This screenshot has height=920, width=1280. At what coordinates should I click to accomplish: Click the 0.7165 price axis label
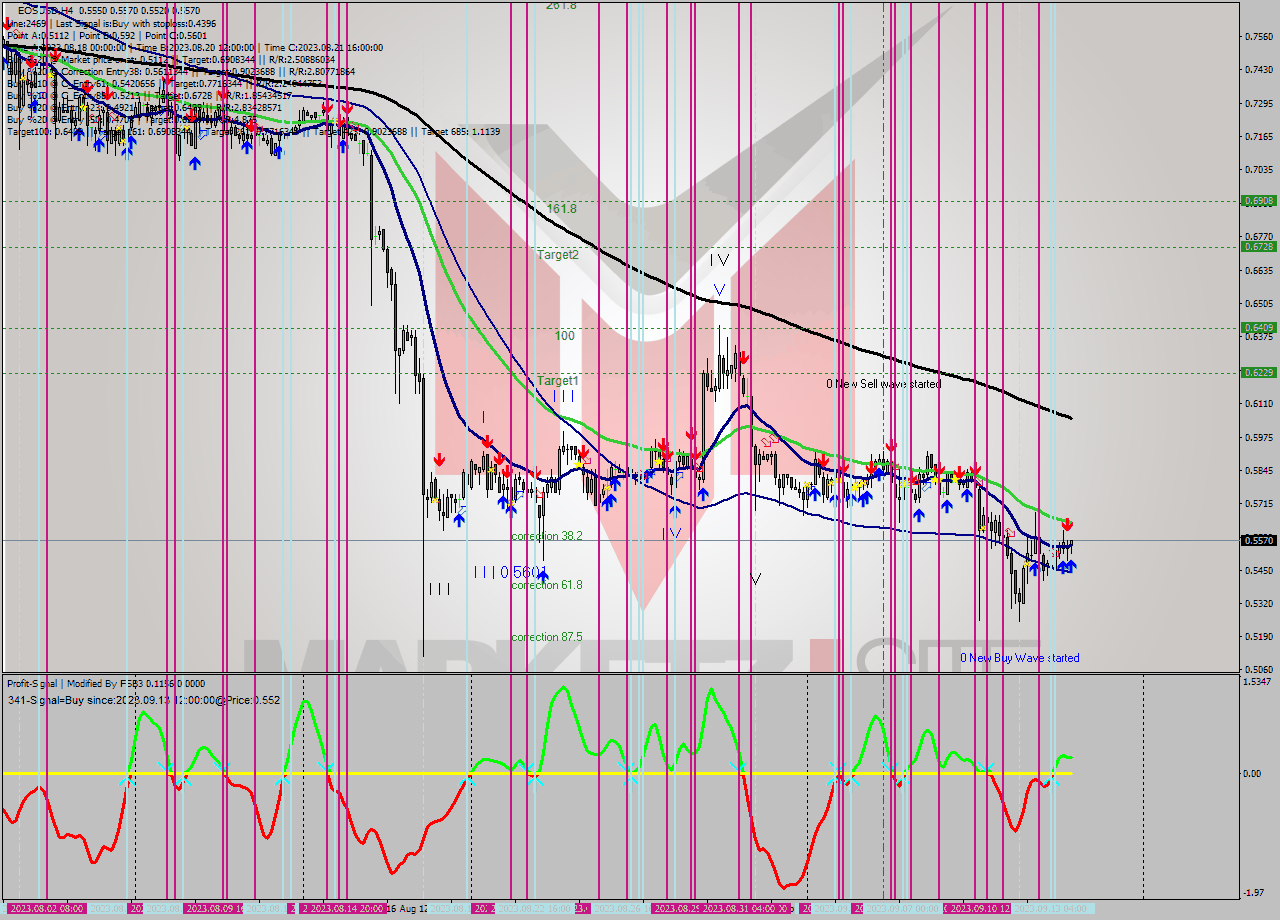(x=1258, y=137)
